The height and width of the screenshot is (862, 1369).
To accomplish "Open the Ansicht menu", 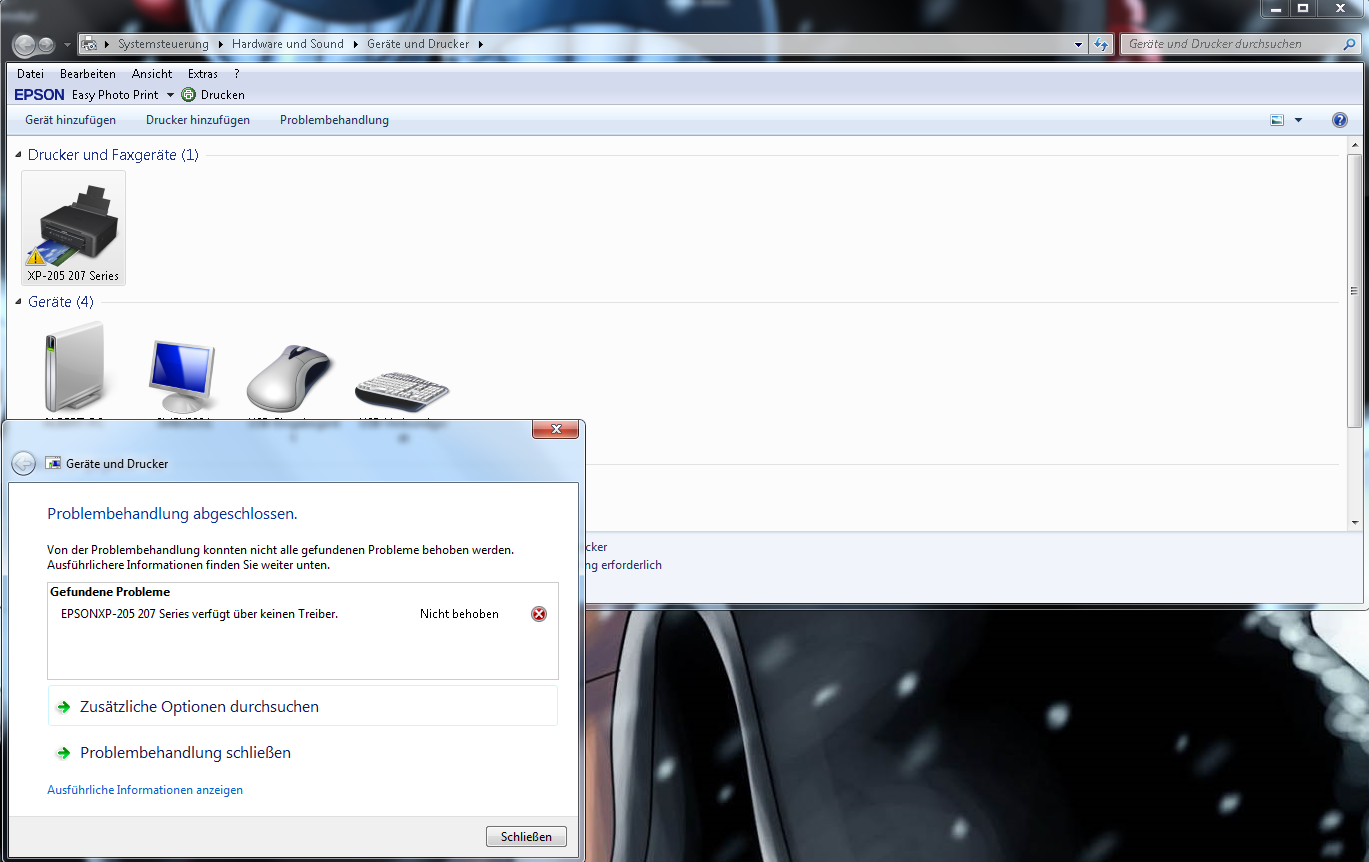I will coord(152,74).
